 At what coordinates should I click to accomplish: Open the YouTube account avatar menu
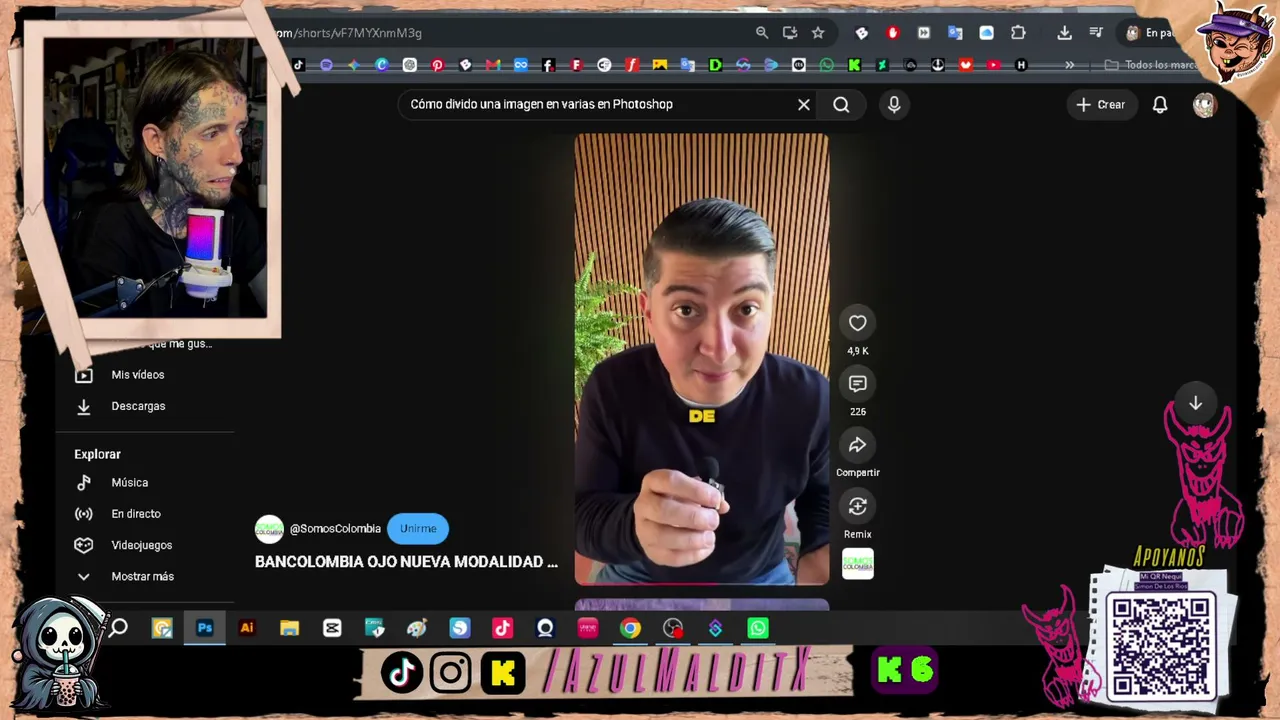coord(1204,104)
